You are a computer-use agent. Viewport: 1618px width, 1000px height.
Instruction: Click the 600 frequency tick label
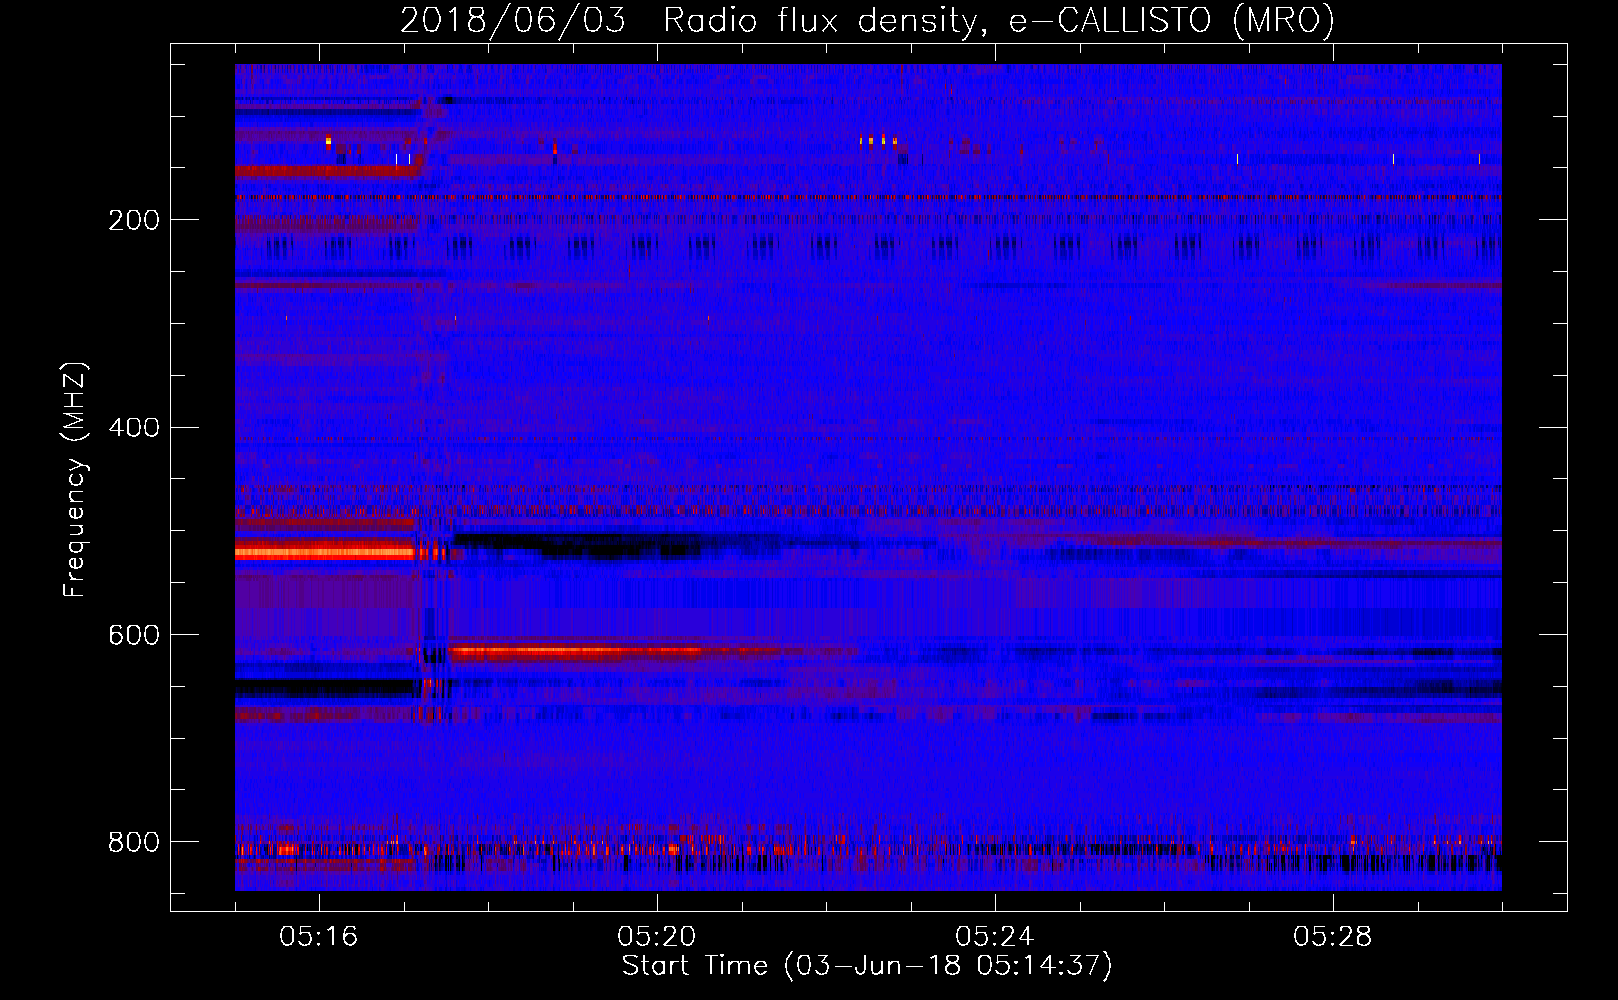(x=134, y=636)
